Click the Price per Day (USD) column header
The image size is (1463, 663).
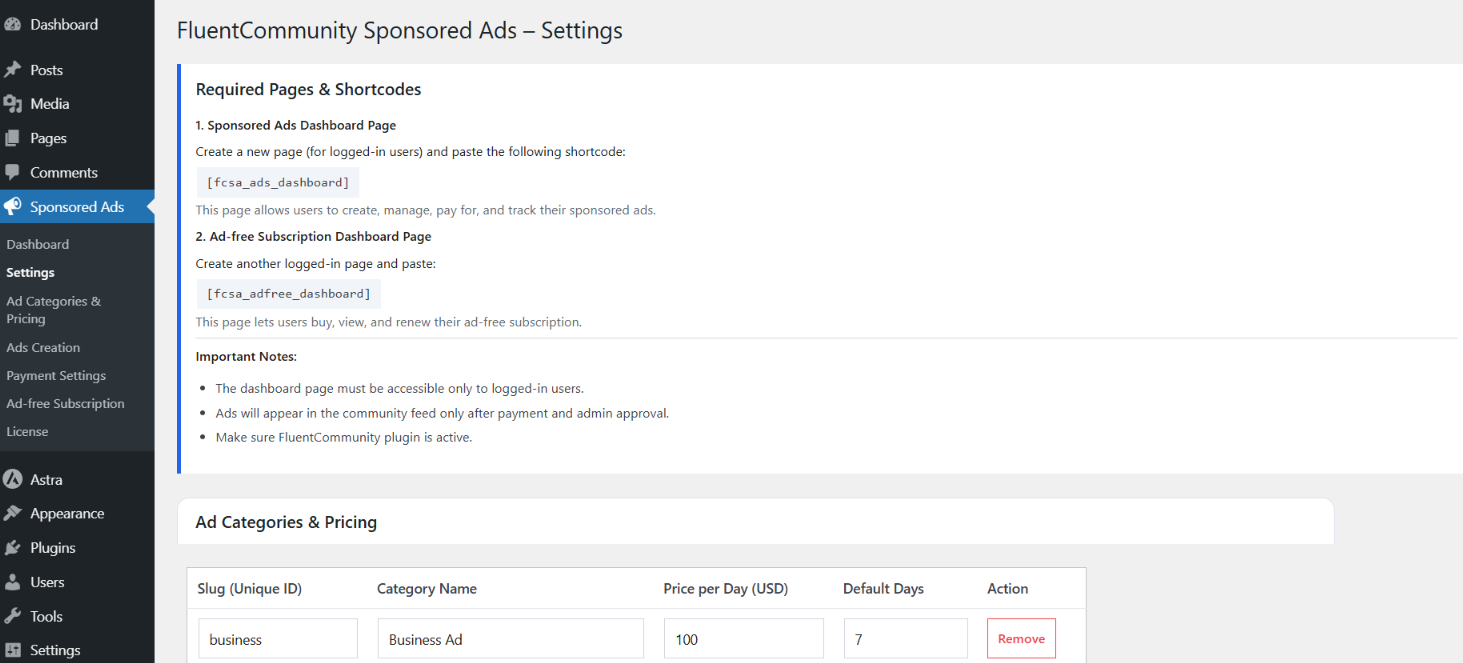[726, 588]
